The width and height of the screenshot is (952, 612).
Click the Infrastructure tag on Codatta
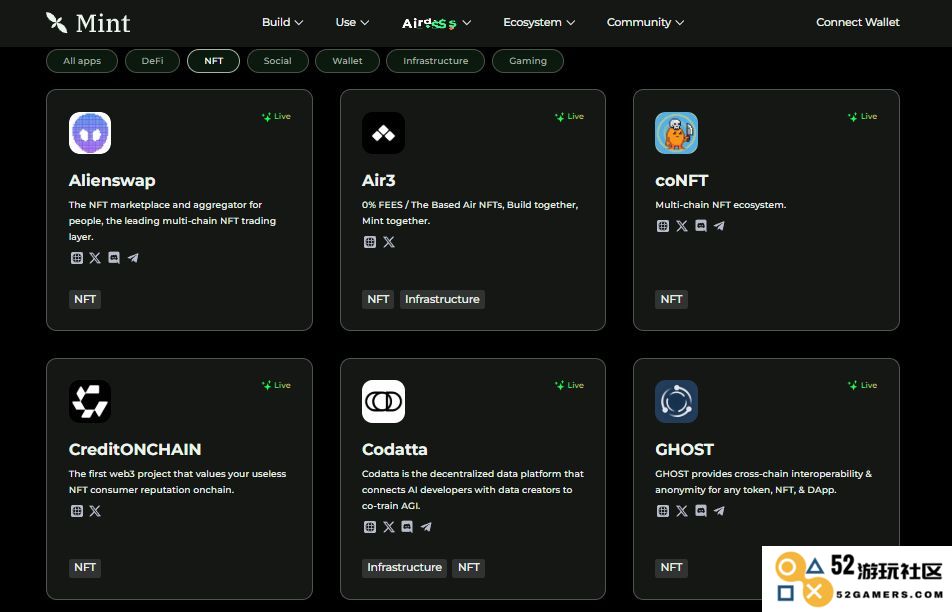point(404,568)
